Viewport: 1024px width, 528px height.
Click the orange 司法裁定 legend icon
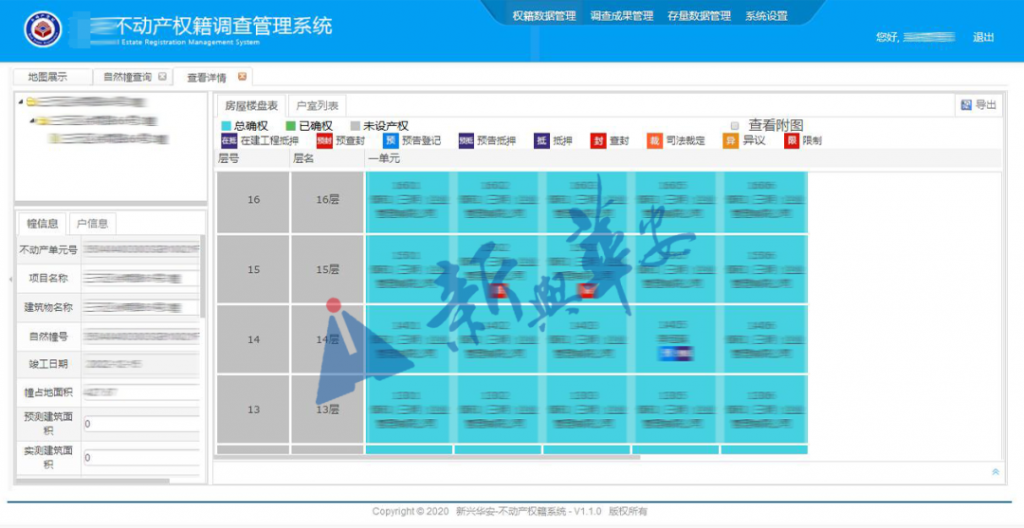654,141
